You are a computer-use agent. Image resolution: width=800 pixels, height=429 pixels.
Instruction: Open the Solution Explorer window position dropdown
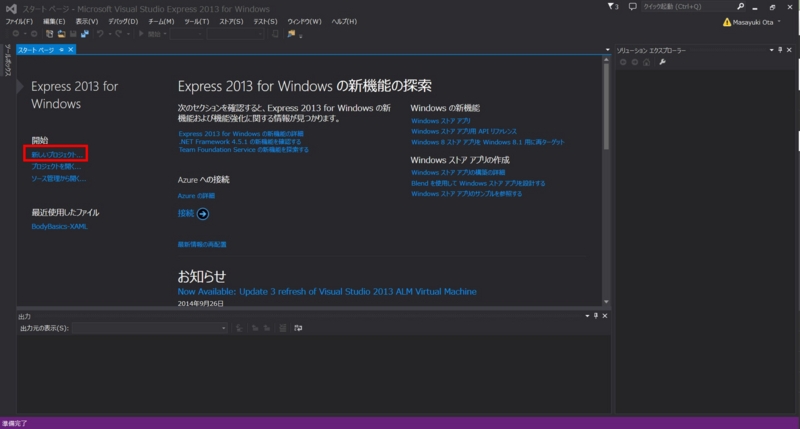point(771,50)
